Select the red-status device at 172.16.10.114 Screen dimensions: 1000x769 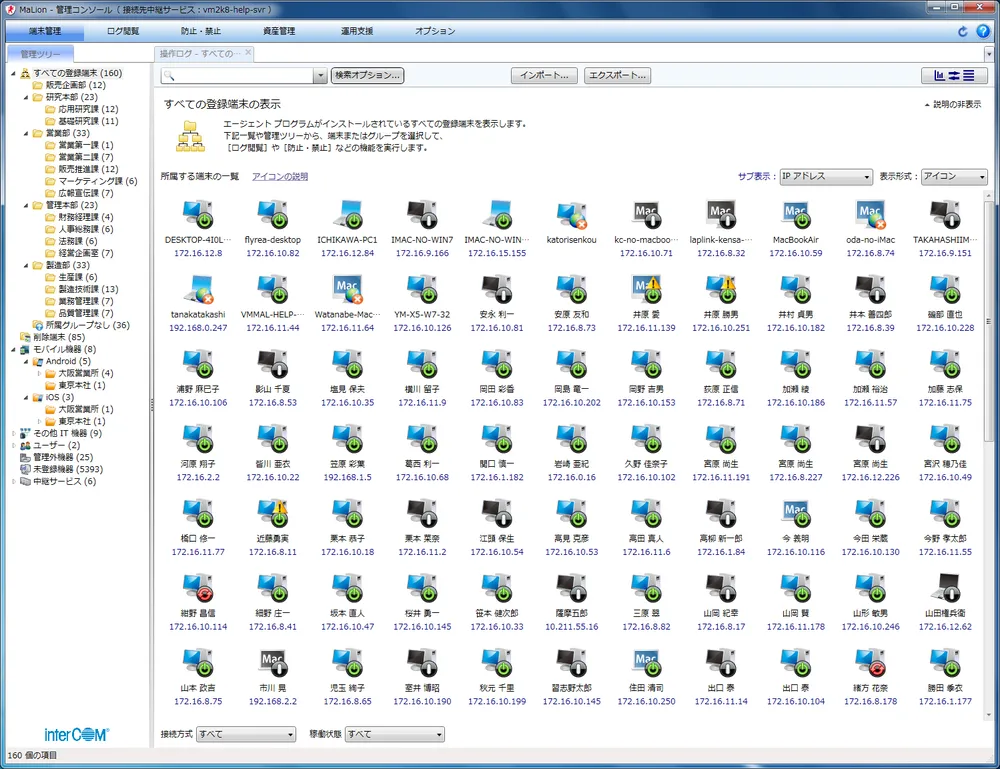(x=198, y=588)
